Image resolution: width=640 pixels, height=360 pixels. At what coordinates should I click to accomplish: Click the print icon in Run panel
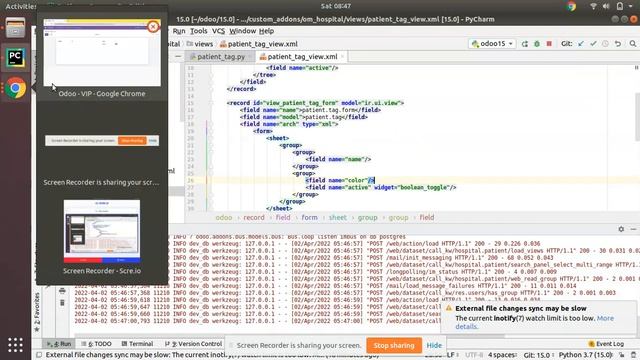[x=62, y=291]
